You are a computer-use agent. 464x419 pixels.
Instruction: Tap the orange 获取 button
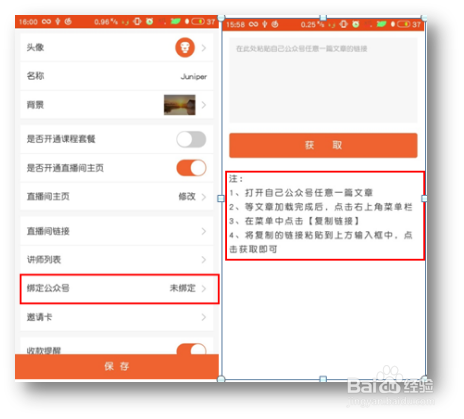point(323,145)
